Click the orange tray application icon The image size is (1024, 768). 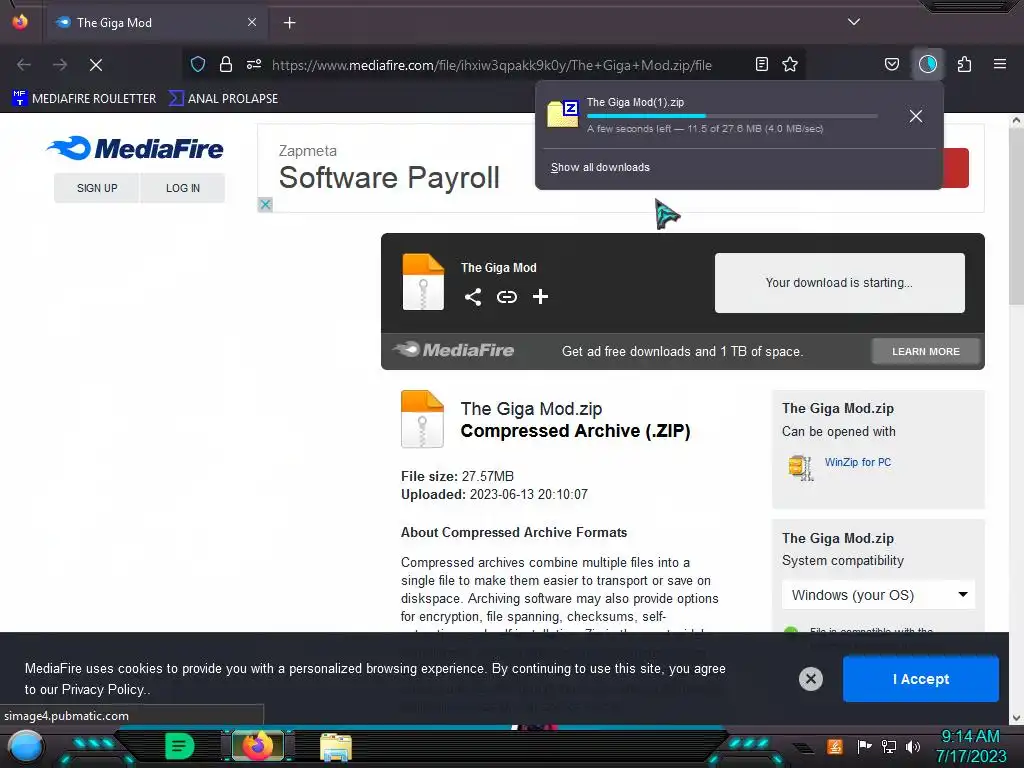[835, 746]
